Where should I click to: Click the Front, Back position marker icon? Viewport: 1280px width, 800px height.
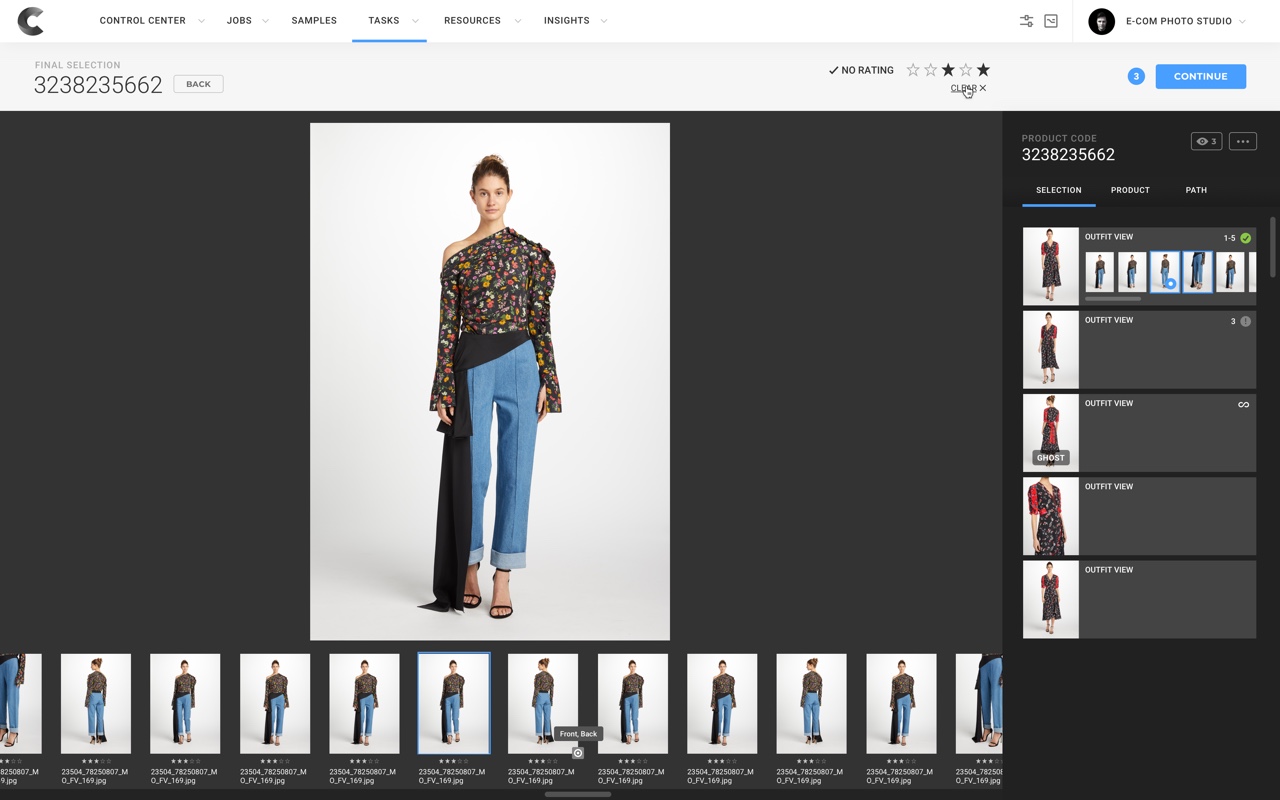pos(578,753)
